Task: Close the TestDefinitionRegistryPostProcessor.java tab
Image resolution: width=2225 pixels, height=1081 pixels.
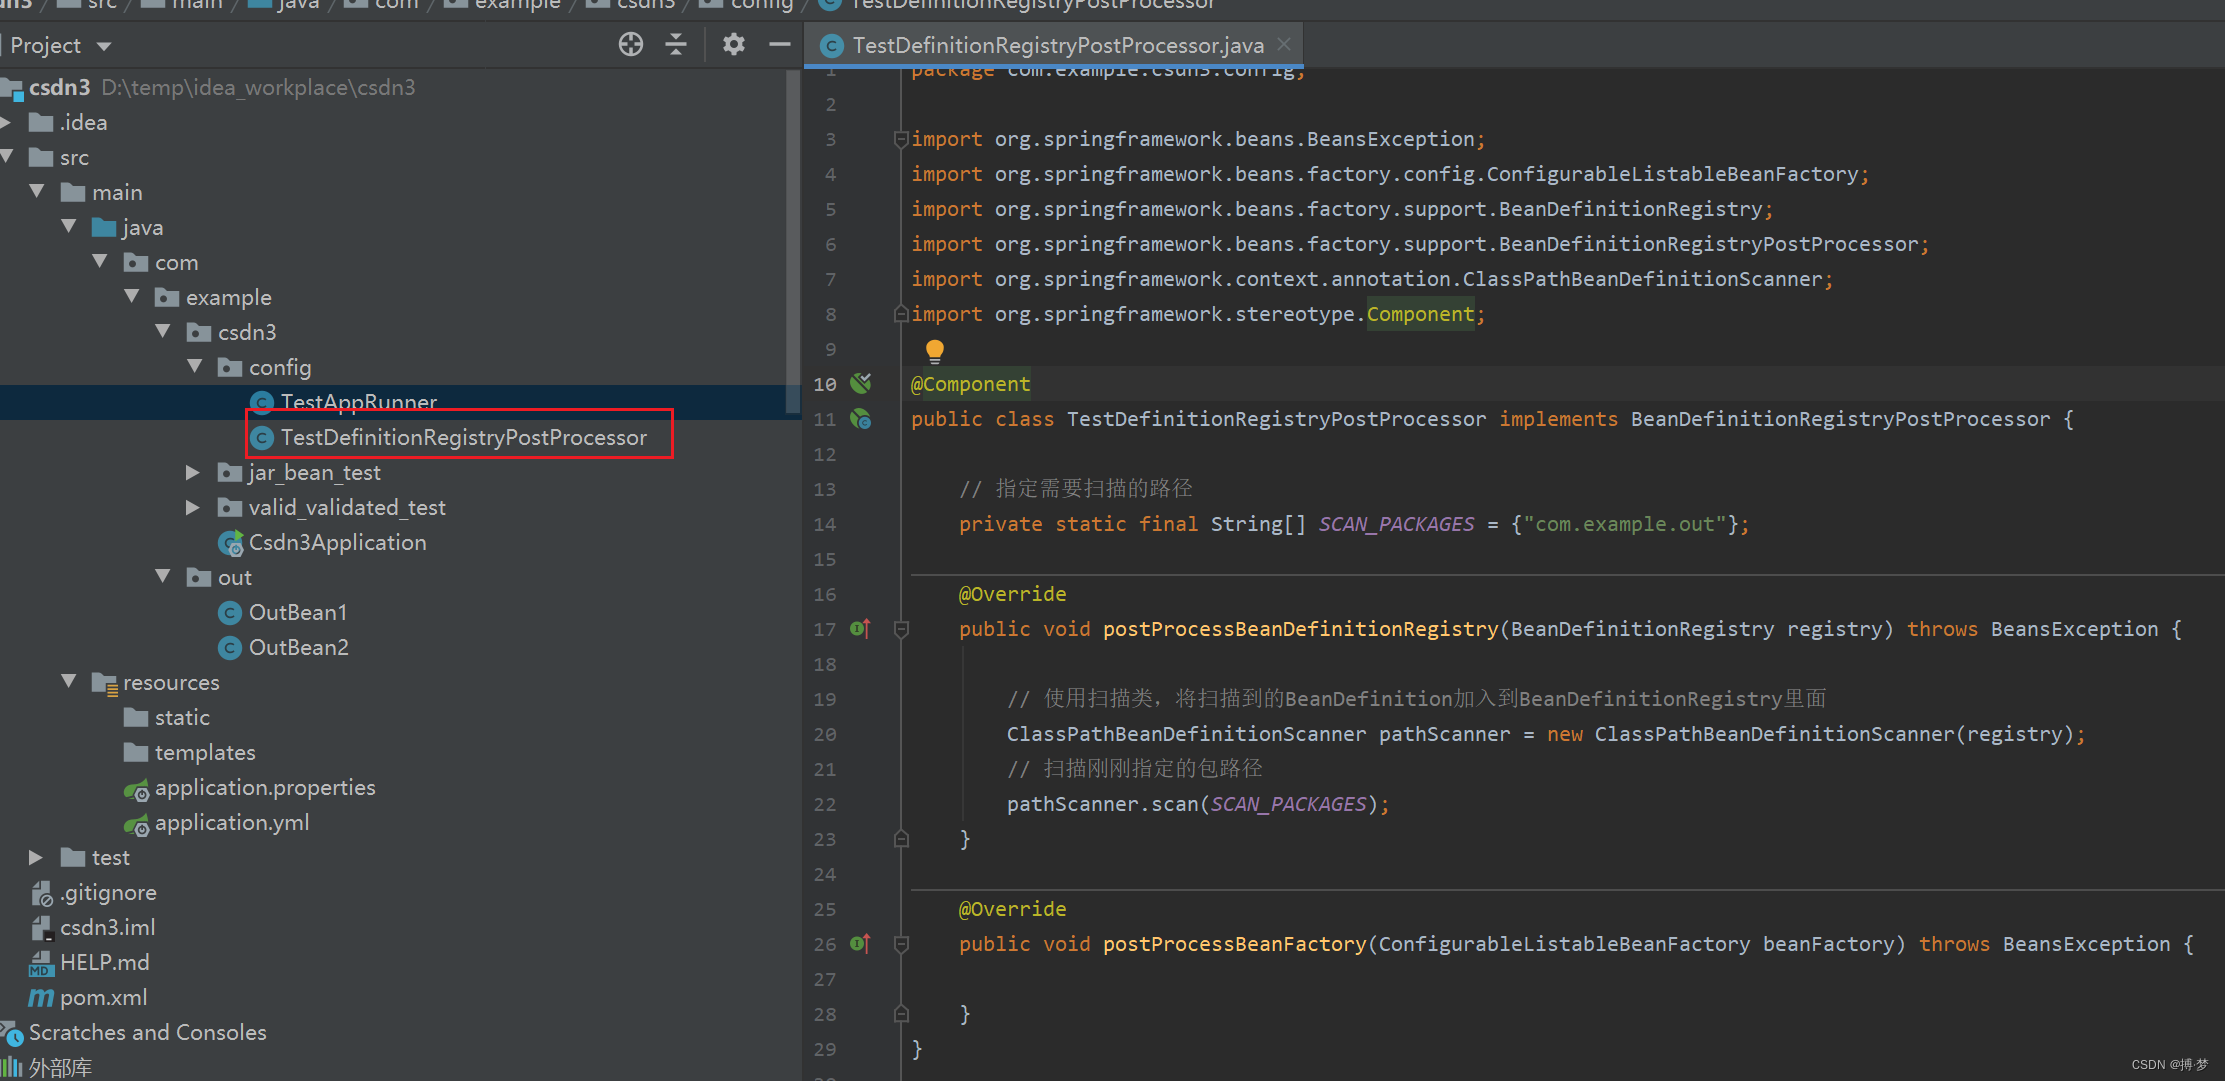Action: point(1284,45)
